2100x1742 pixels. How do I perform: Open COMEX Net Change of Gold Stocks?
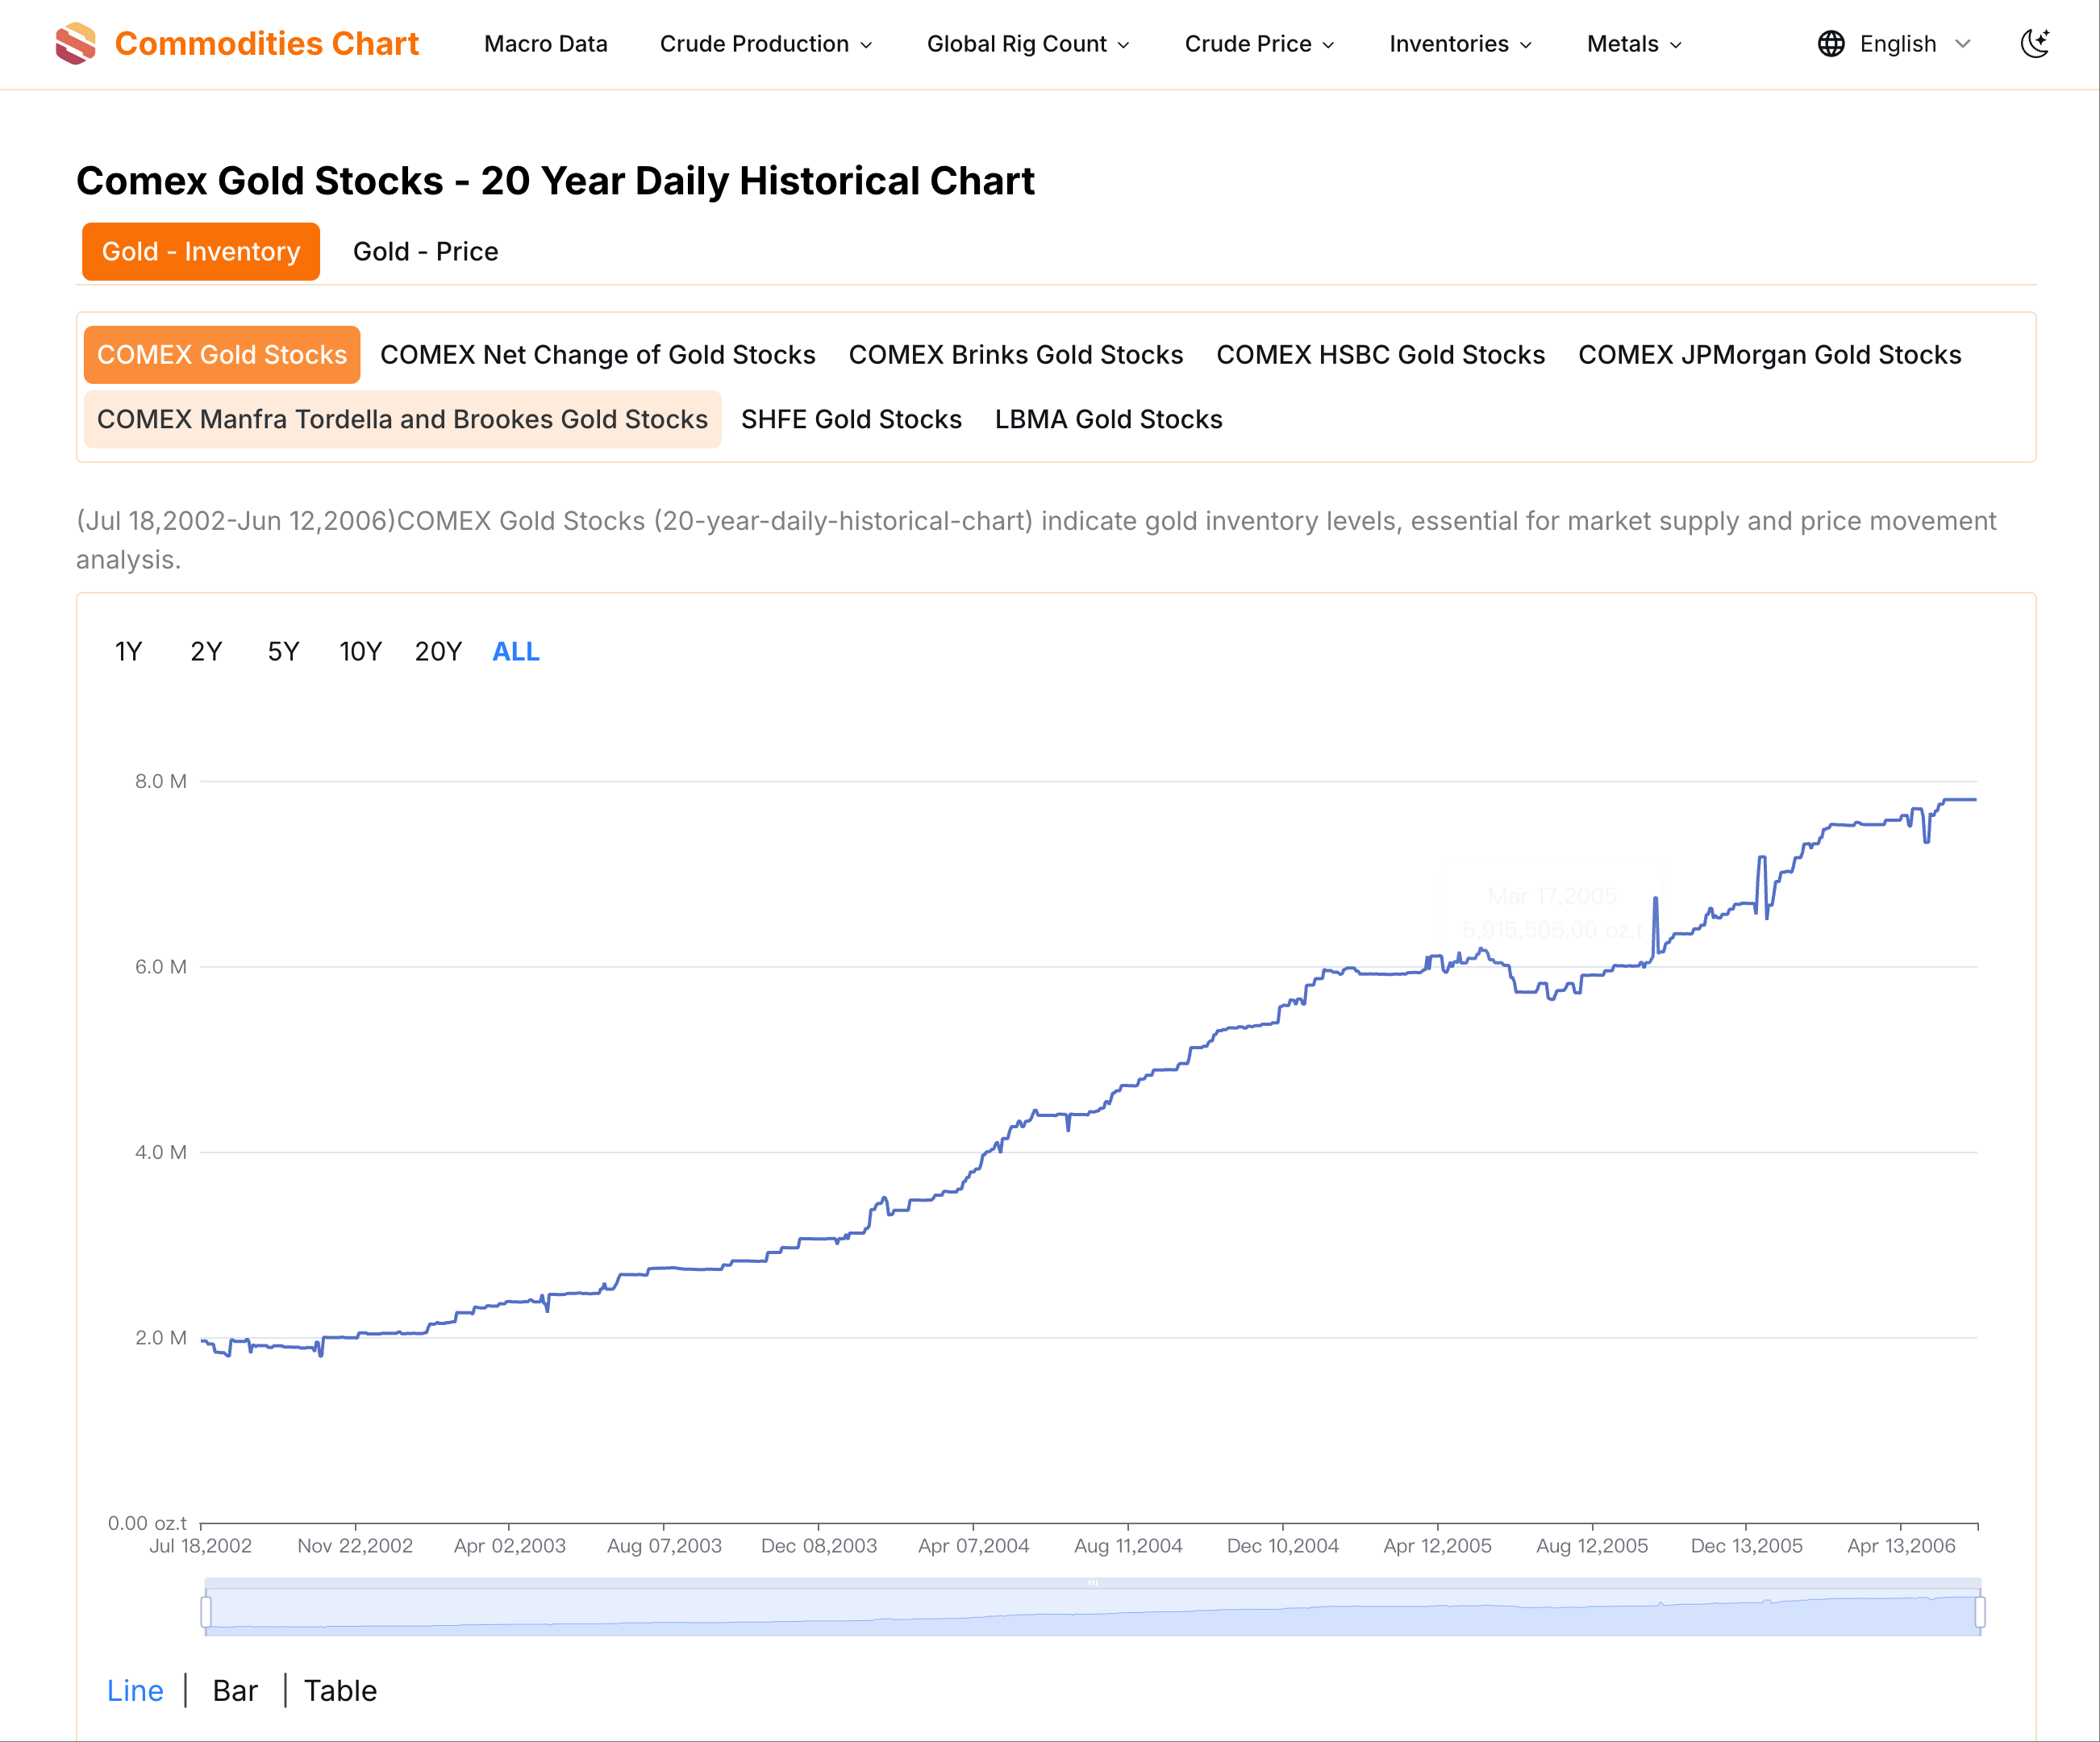598,355
